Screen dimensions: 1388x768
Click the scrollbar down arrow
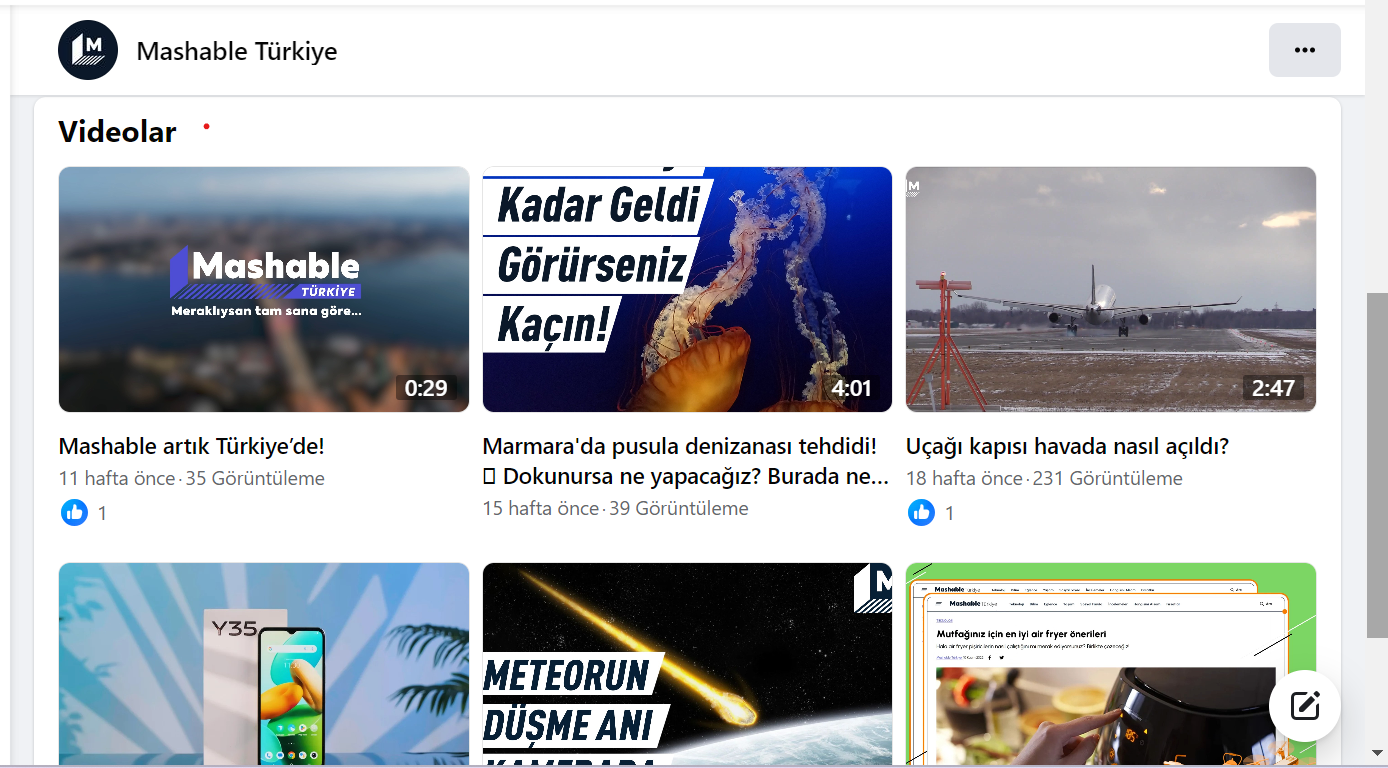tap(1377, 752)
